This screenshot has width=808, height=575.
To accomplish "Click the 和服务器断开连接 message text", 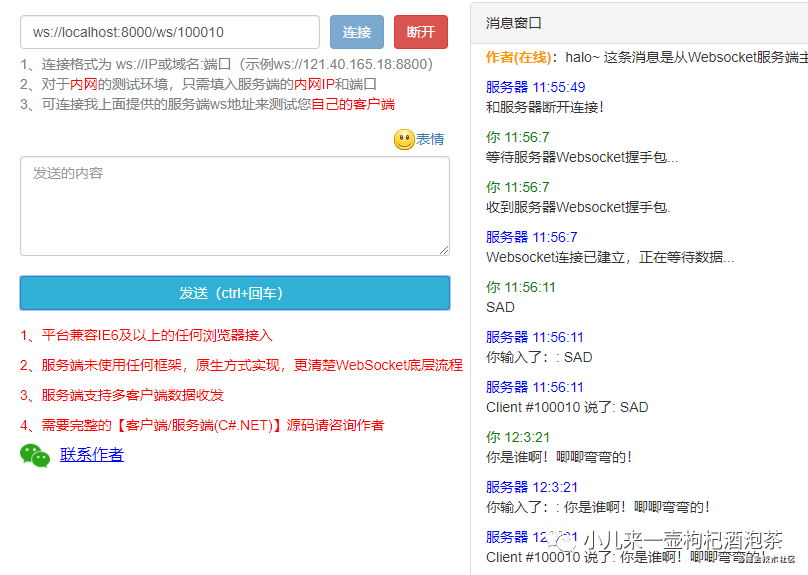I will (545, 107).
